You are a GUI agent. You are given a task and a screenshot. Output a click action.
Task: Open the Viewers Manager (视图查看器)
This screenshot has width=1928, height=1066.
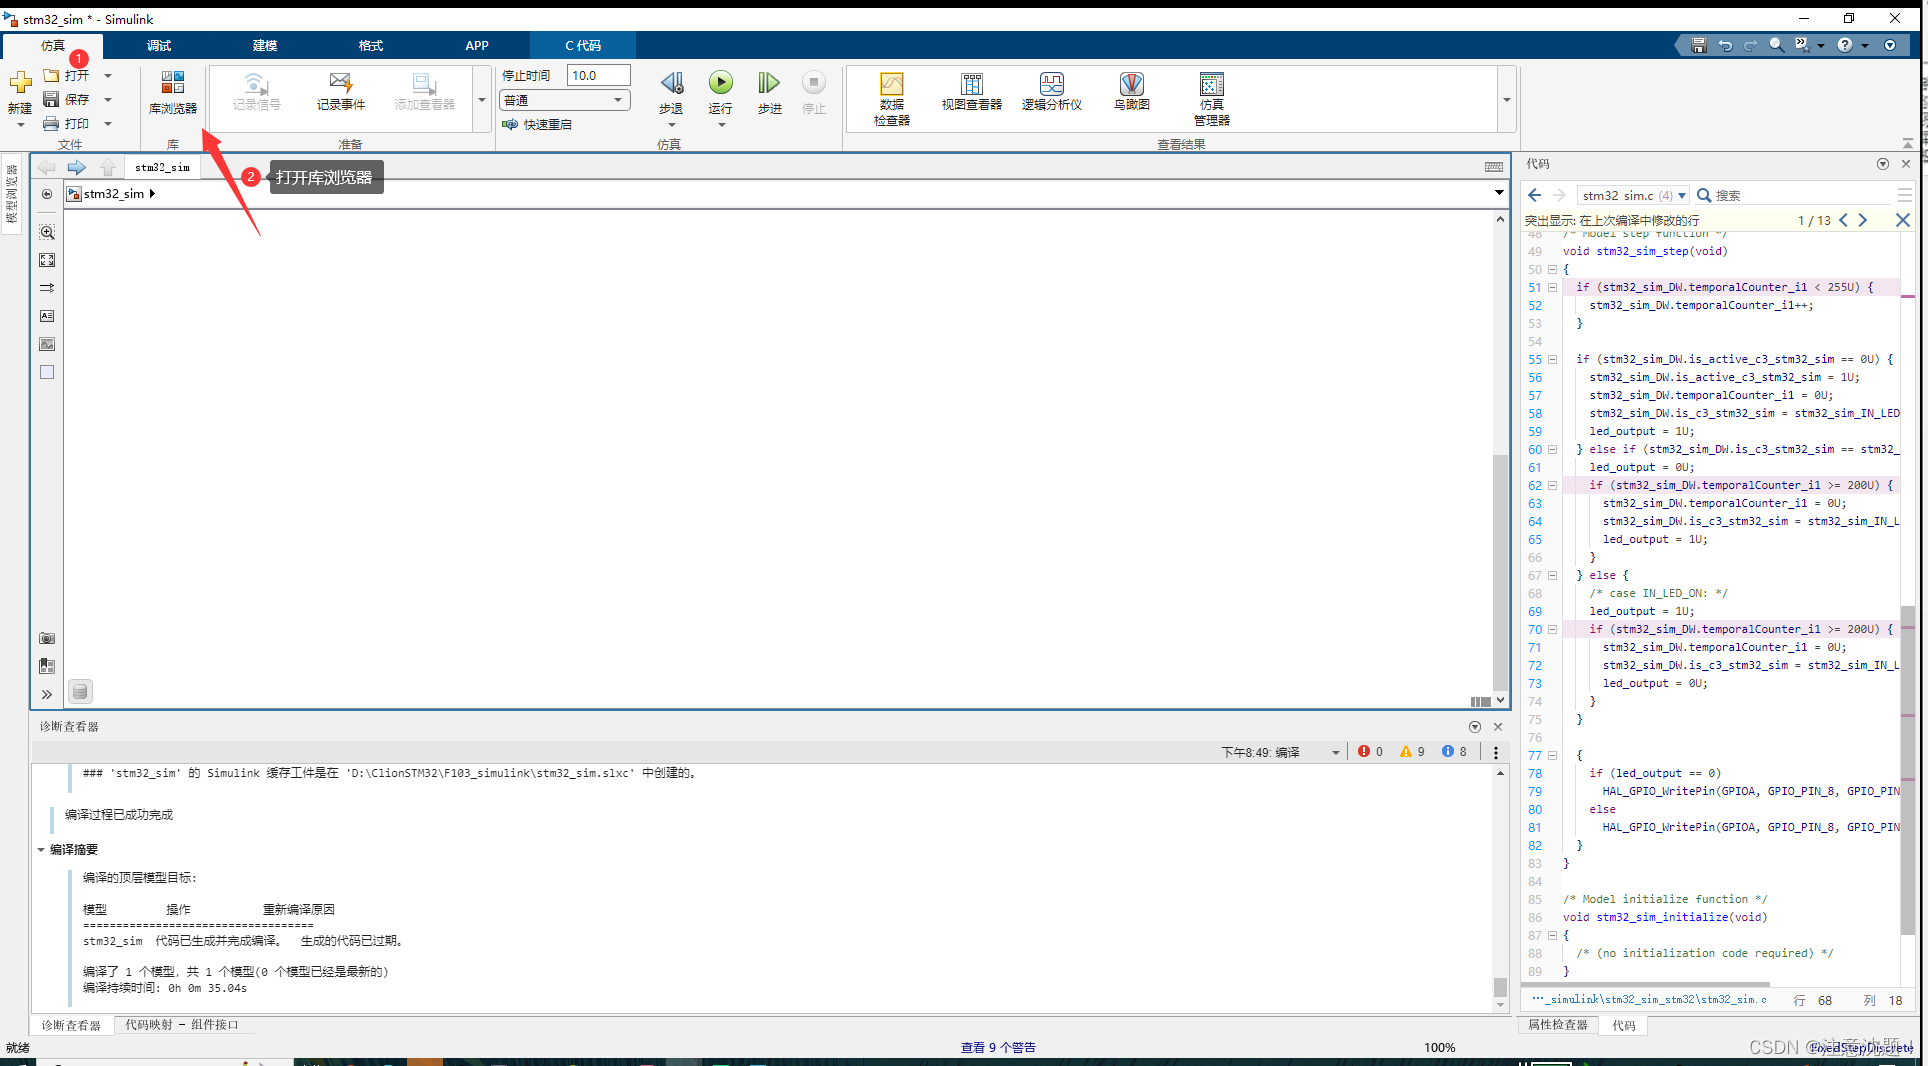coord(971,92)
